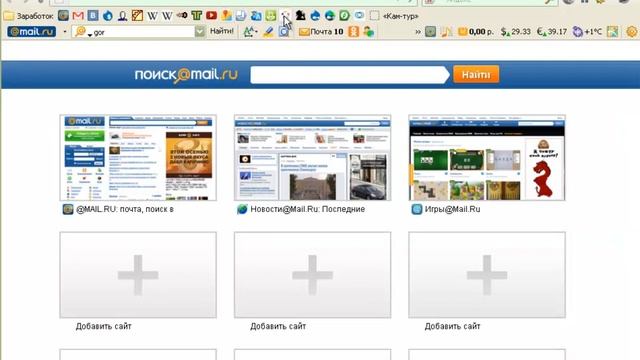Click the highlighter toolbar icon
Image resolution: width=640 pixels, height=360 pixels.
pyautogui.click(x=268, y=32)
